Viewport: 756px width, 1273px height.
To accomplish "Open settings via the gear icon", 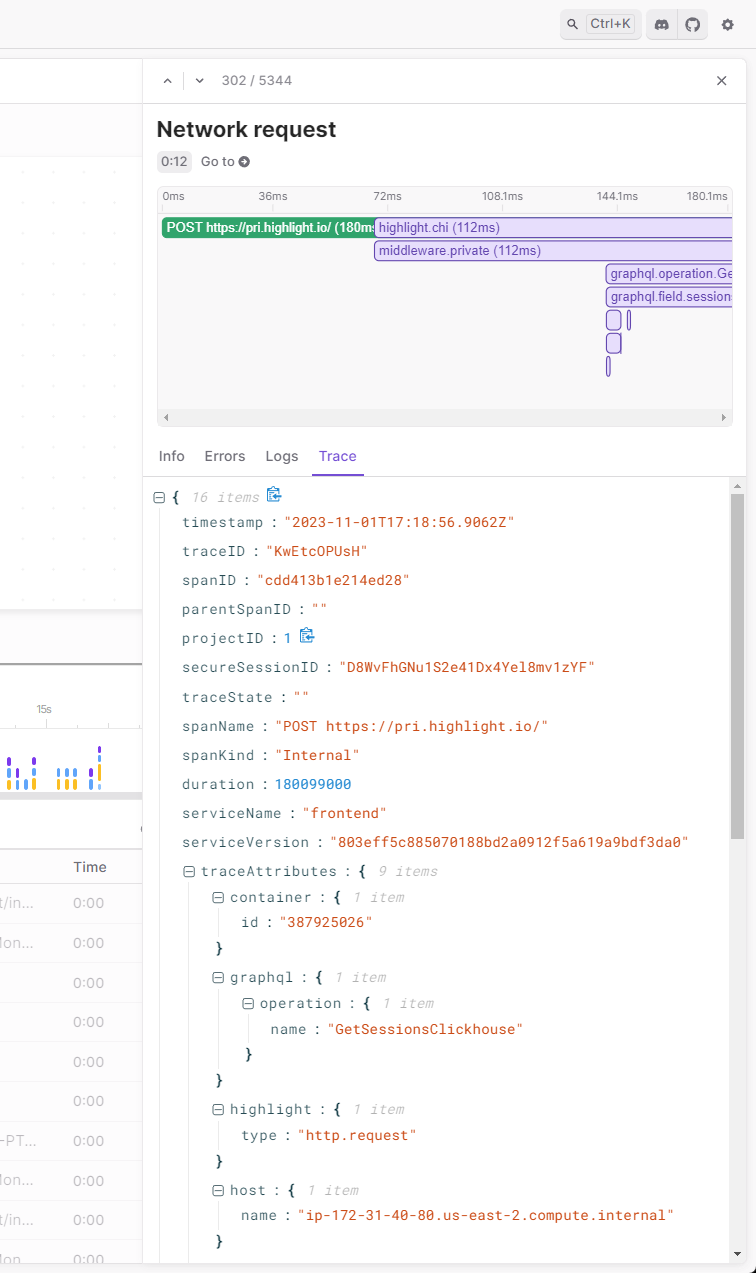I will click(x=727, y=24).
